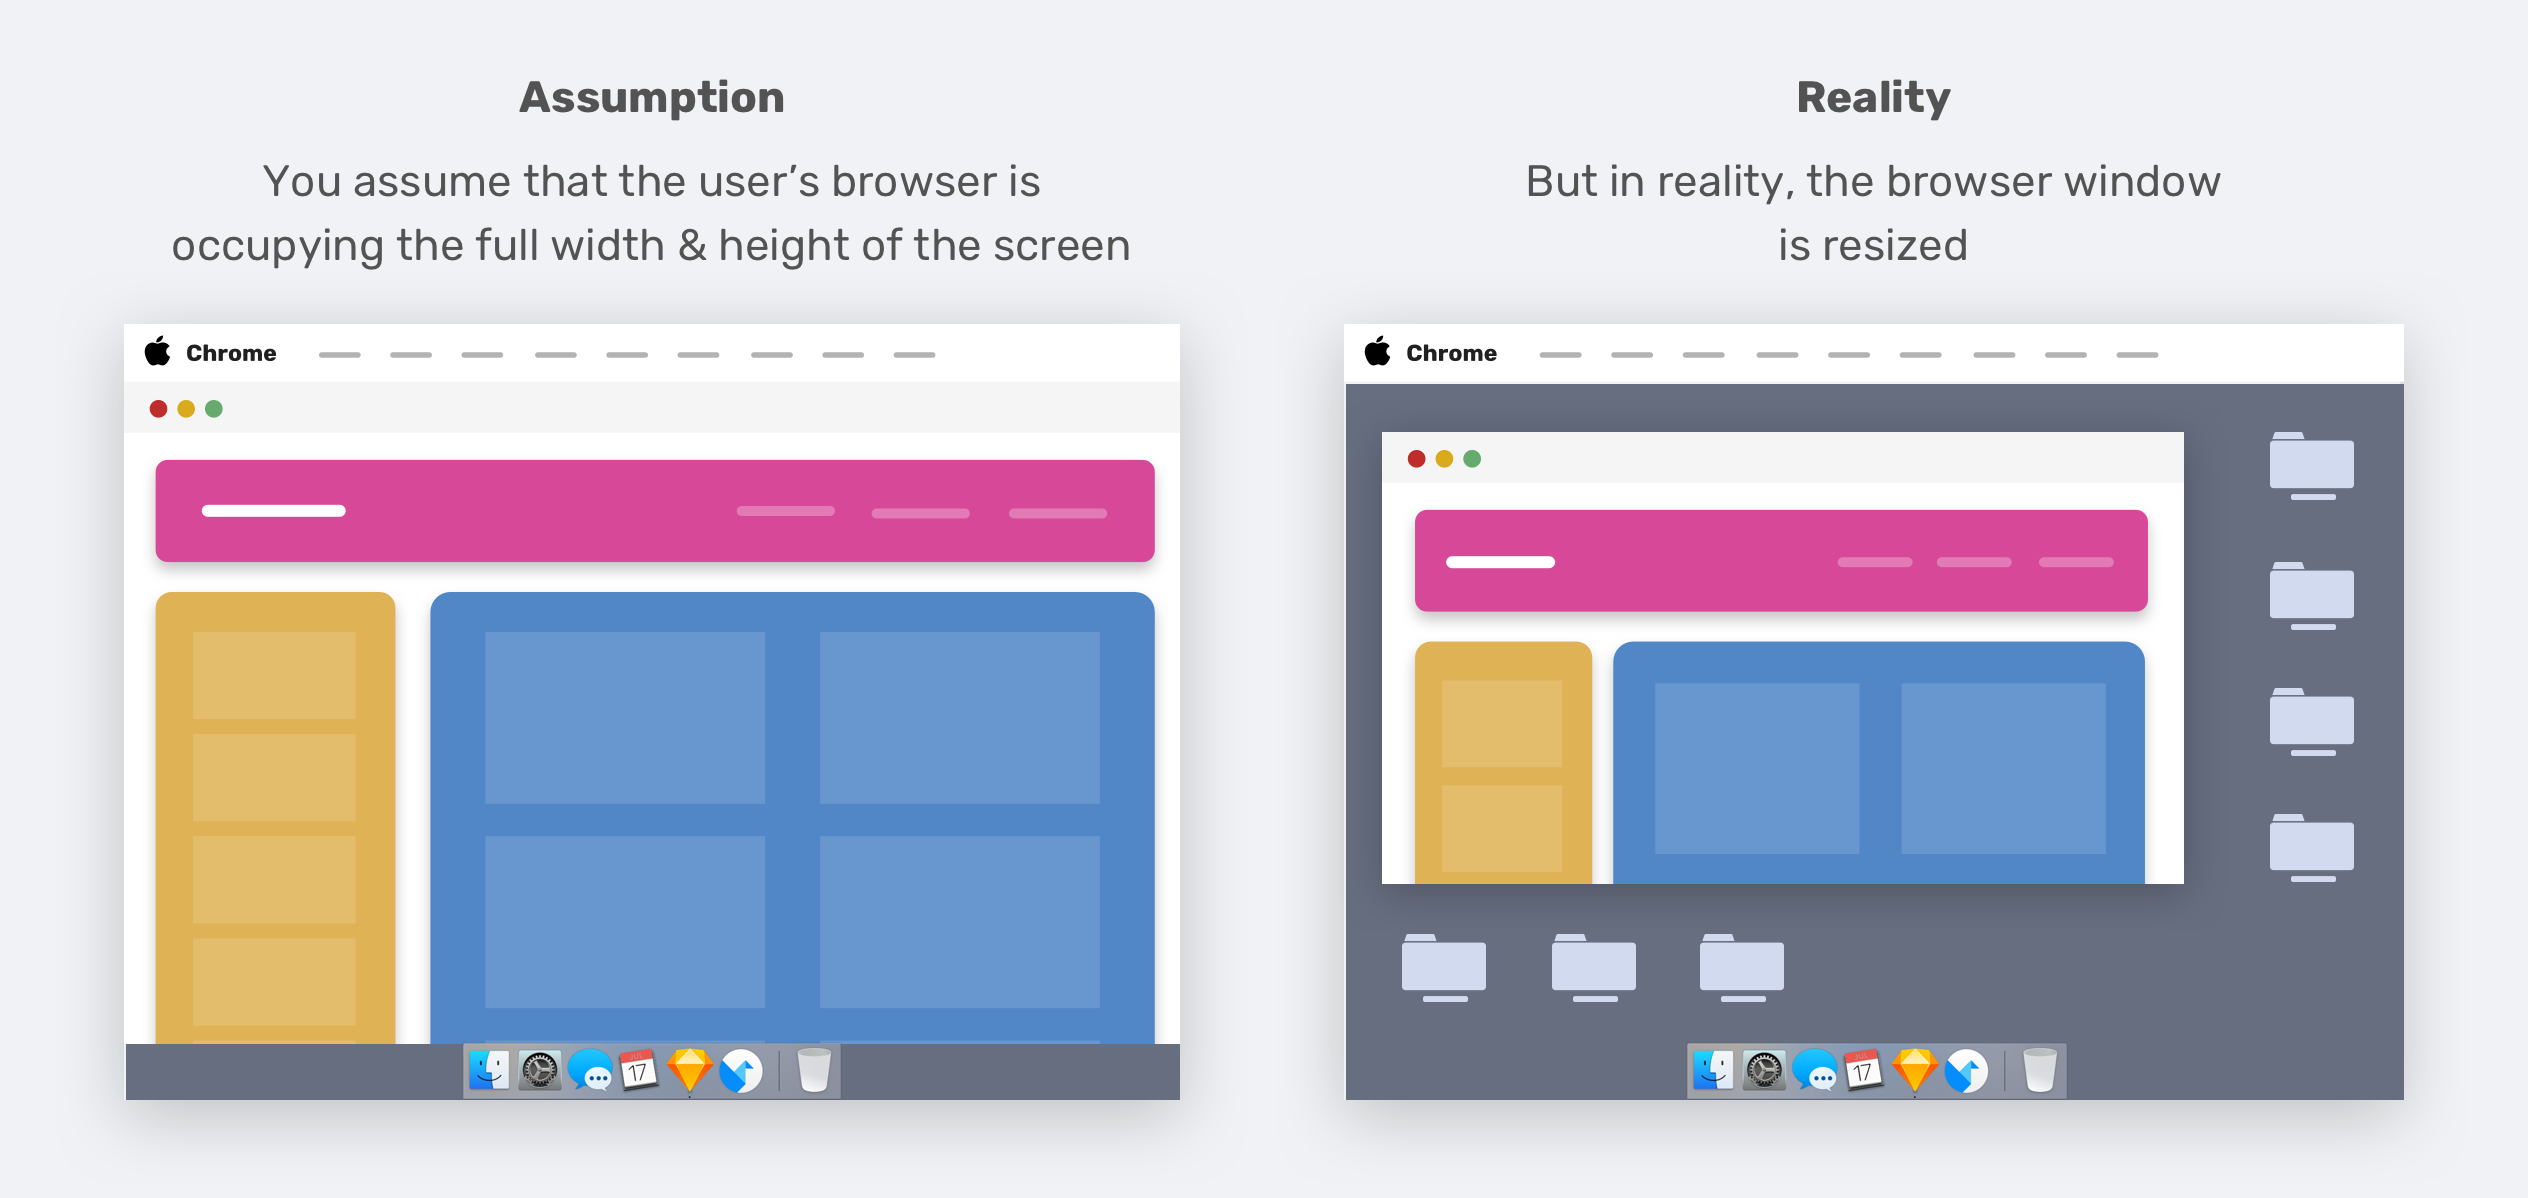This screenshot has height=1198, width=2528.
Task: Switch to the Chrome browser tab
Action: (x=232, y=348)
